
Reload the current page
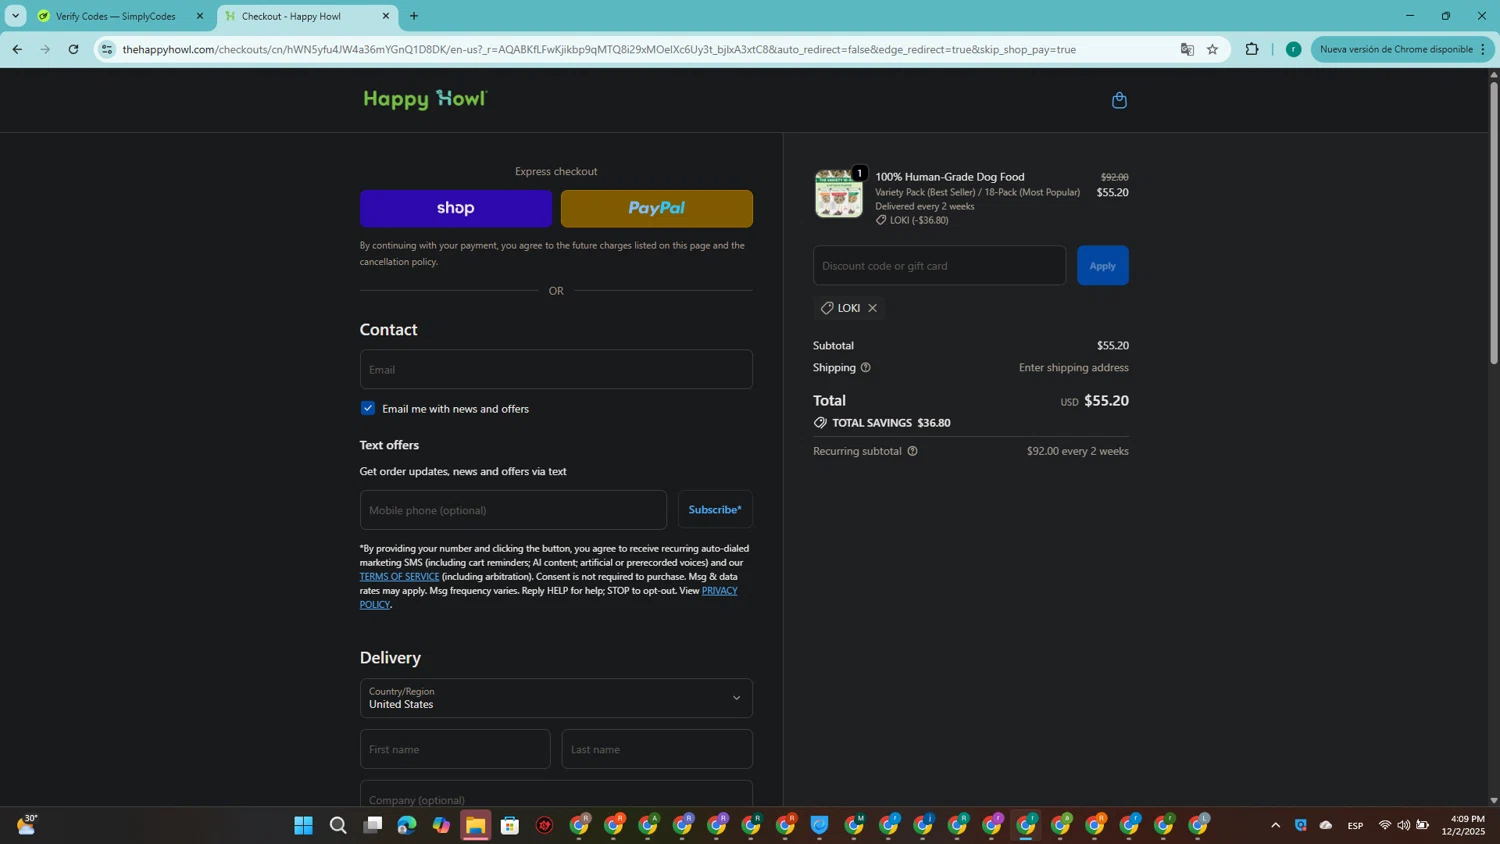click(73, 49)
